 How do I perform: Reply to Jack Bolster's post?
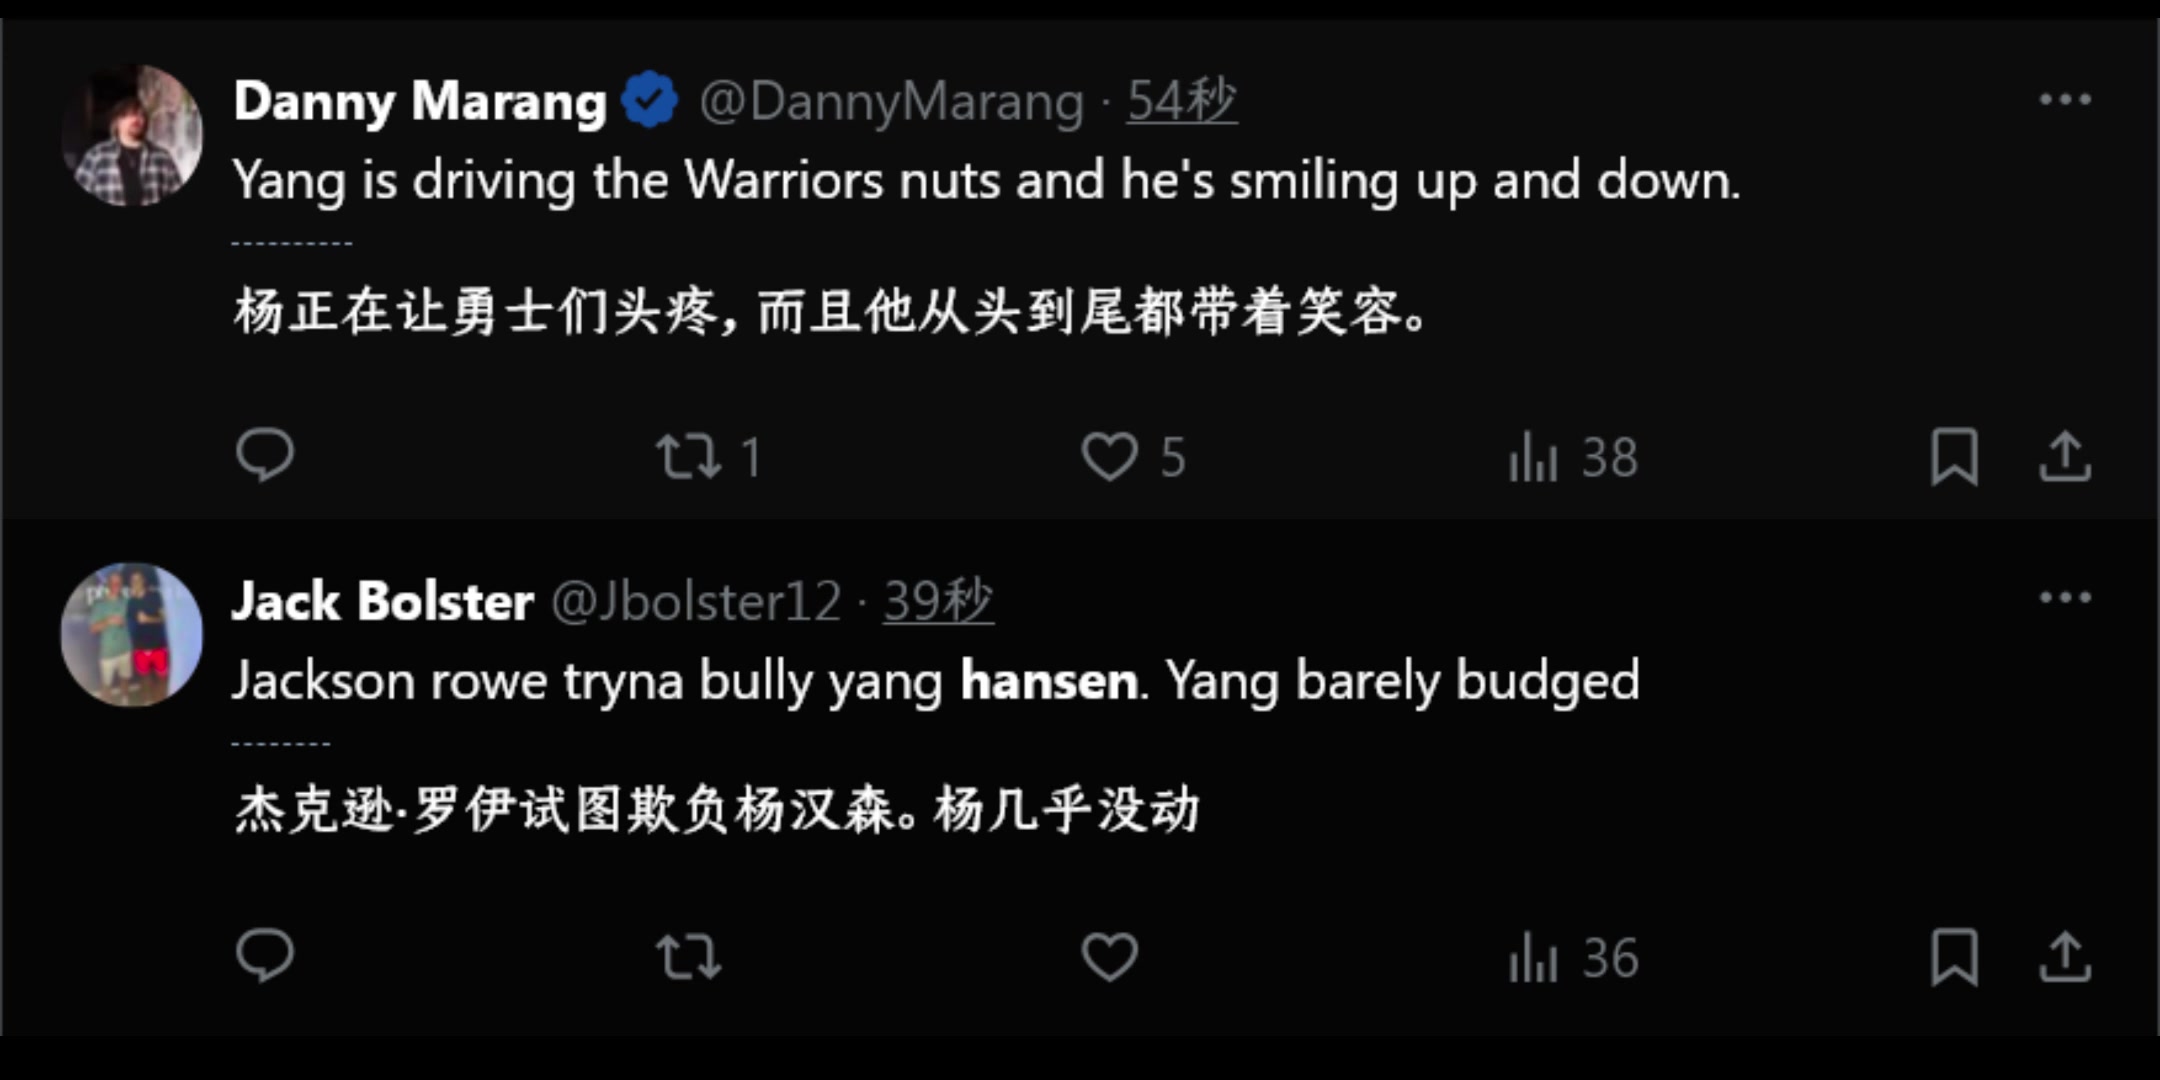tap(265, 957)
